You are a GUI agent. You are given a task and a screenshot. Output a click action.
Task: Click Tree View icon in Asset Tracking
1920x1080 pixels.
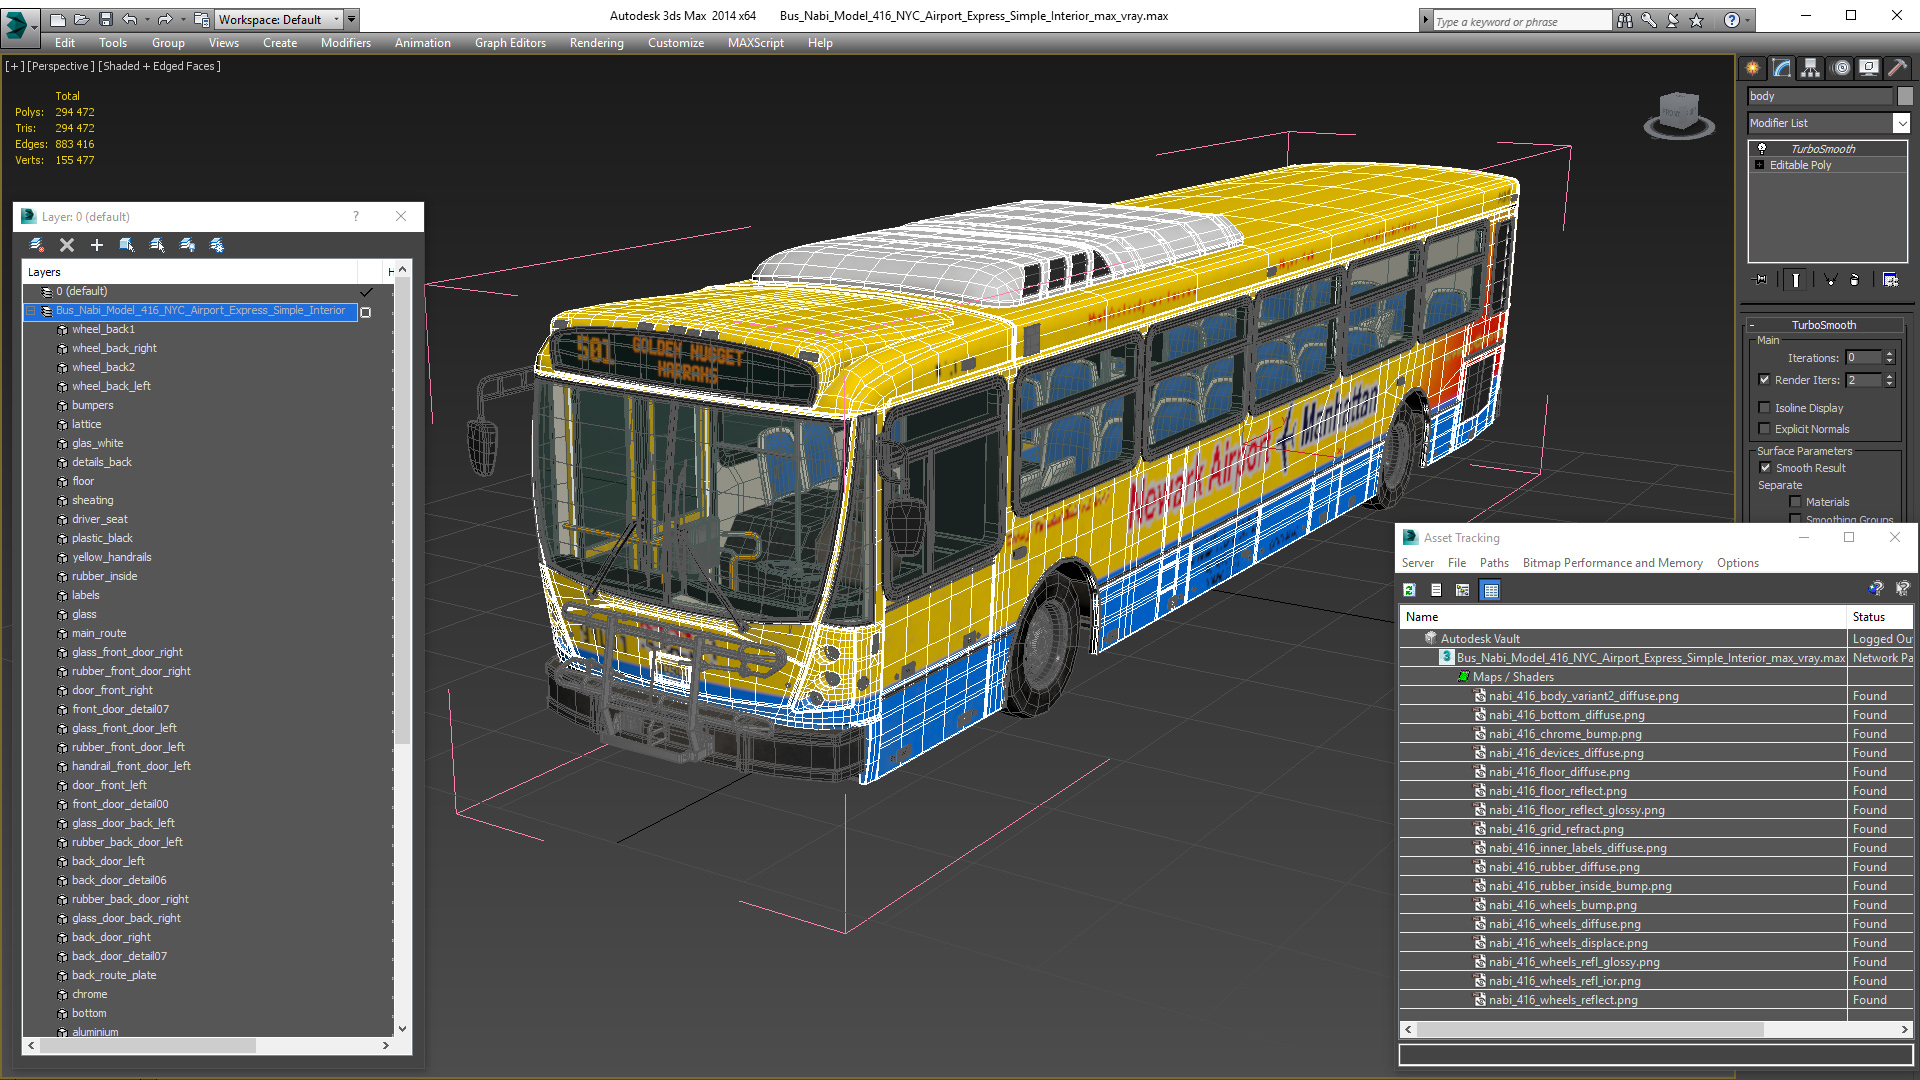coord(1463,590)
